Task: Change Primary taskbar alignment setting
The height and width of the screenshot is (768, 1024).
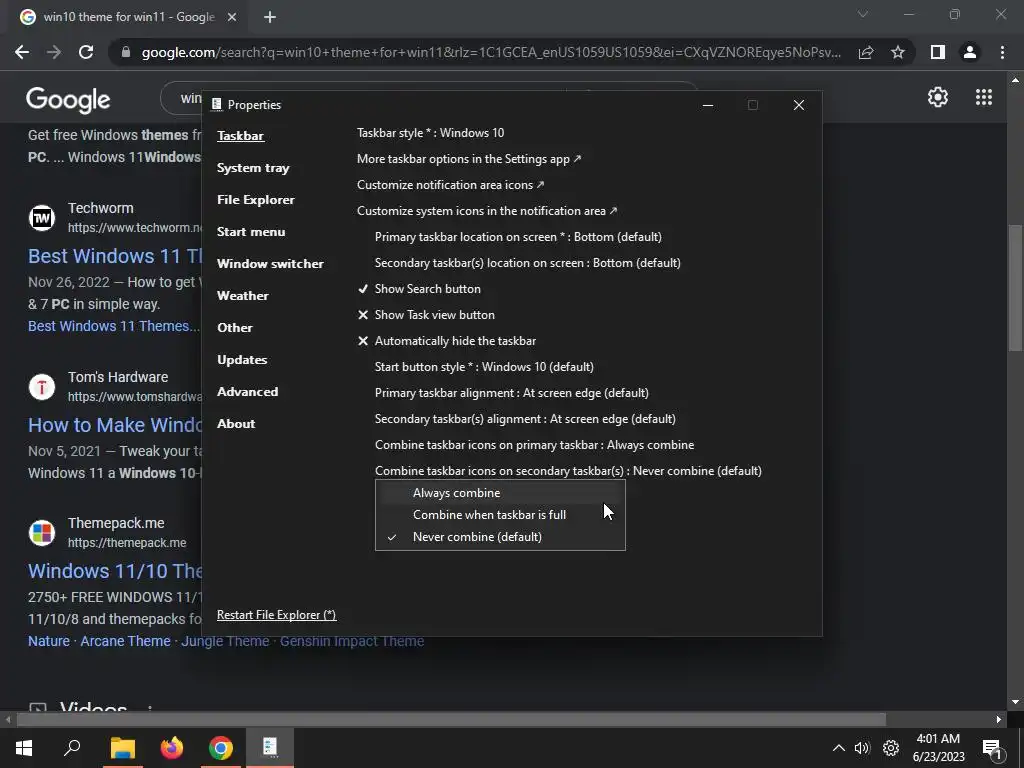Action: pyautogui.click(x=511, y=393)
